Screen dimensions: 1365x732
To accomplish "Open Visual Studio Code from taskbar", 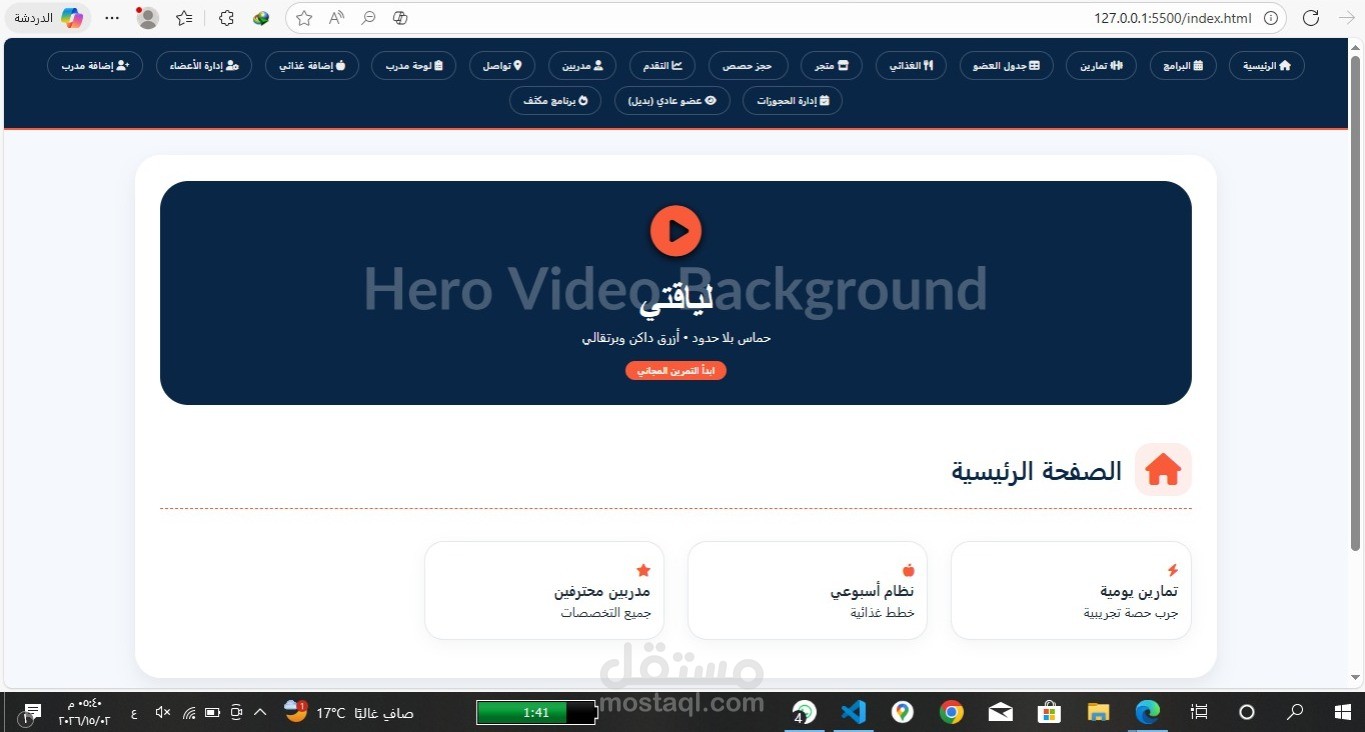I will coord(853,712).
